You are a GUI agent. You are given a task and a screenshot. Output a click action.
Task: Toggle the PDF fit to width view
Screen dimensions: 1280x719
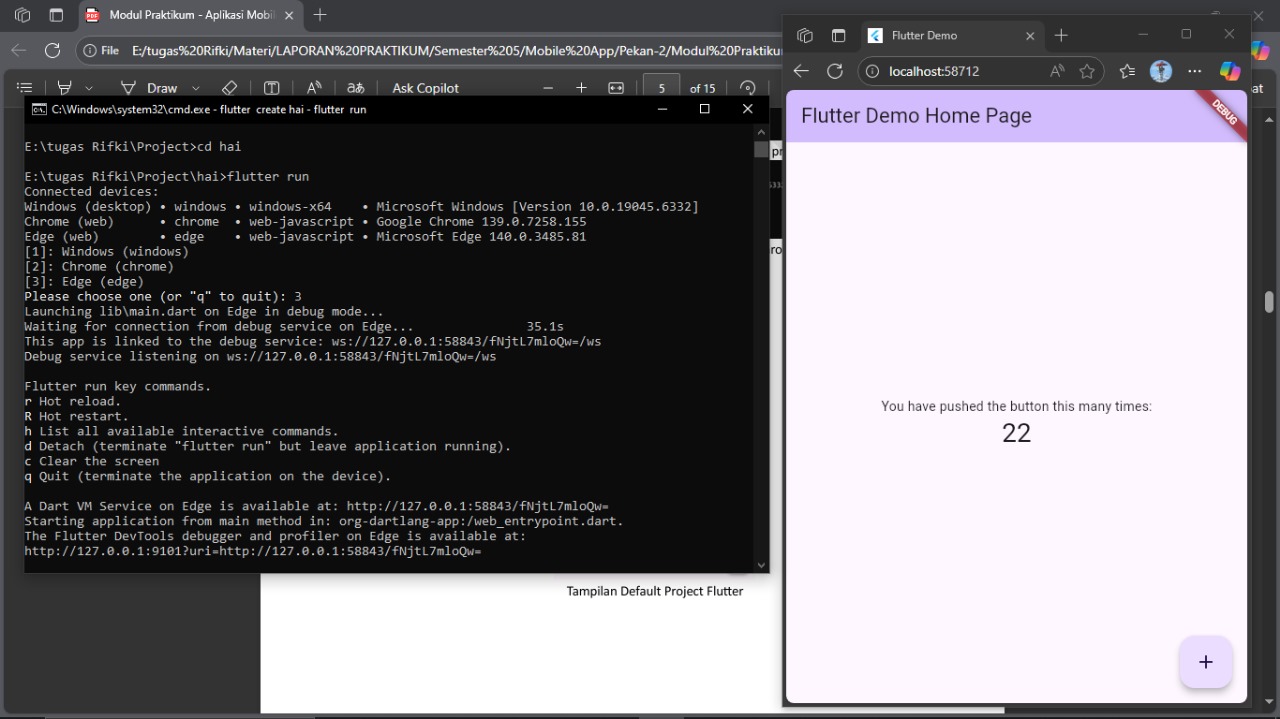616,88
